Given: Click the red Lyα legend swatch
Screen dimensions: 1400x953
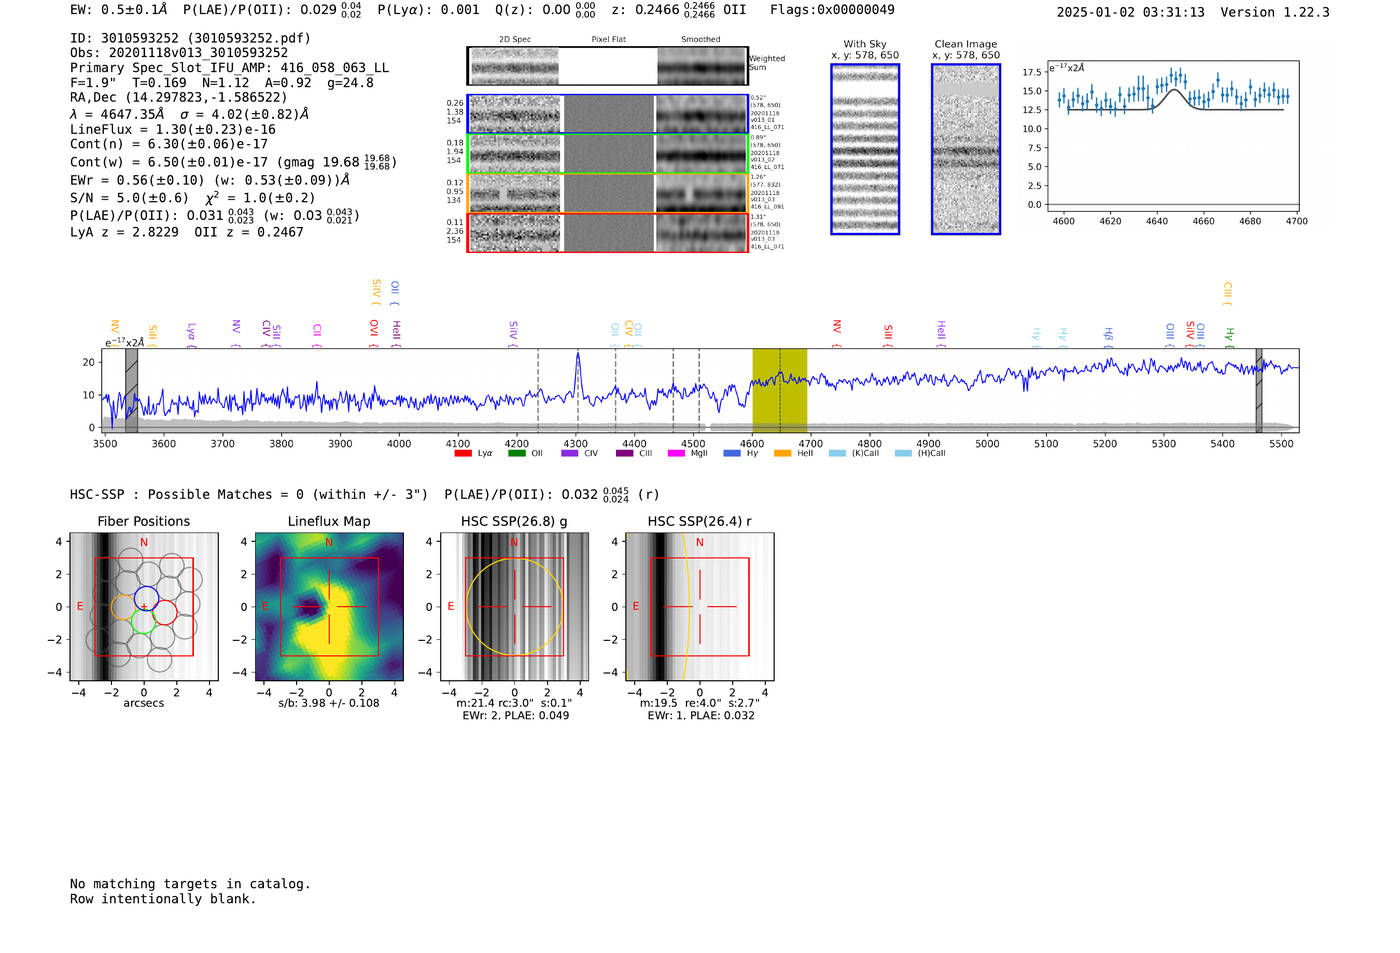Looking at the screenshot, I should tap(463, 453).
